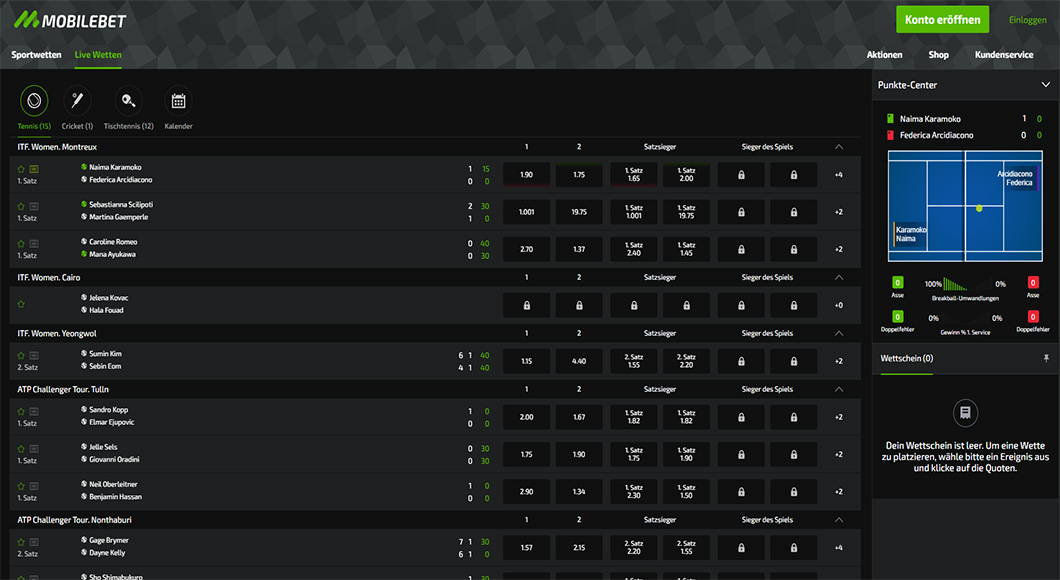Image resolution: width=1060 pixels, height=580 pixels.
Task: Click the Einloggen link
Action: 1028,20
